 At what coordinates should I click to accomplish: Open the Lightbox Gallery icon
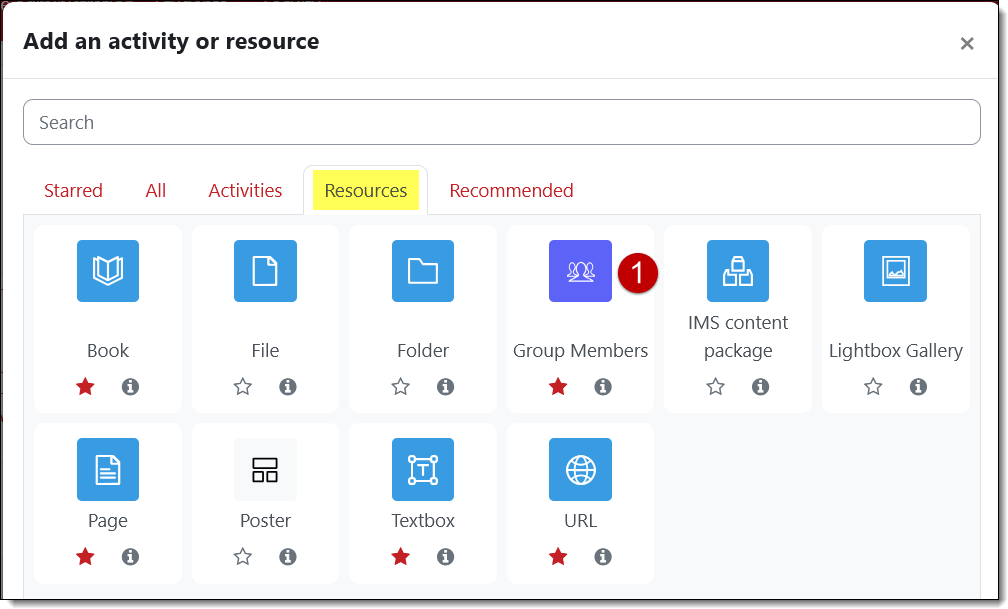coord(896,271)
